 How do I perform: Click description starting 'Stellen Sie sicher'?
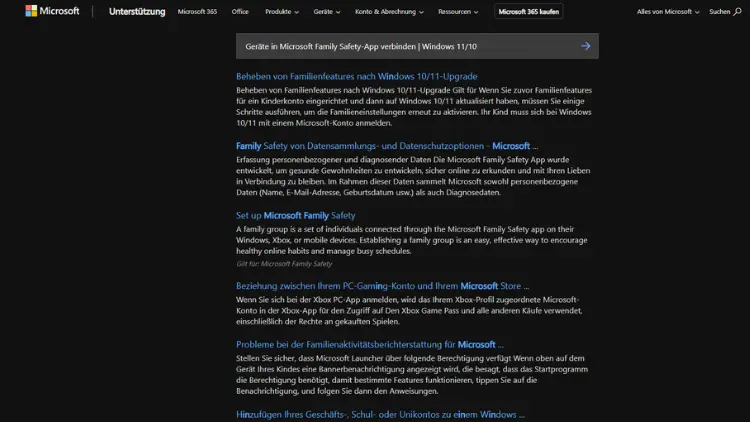(412, 375)
